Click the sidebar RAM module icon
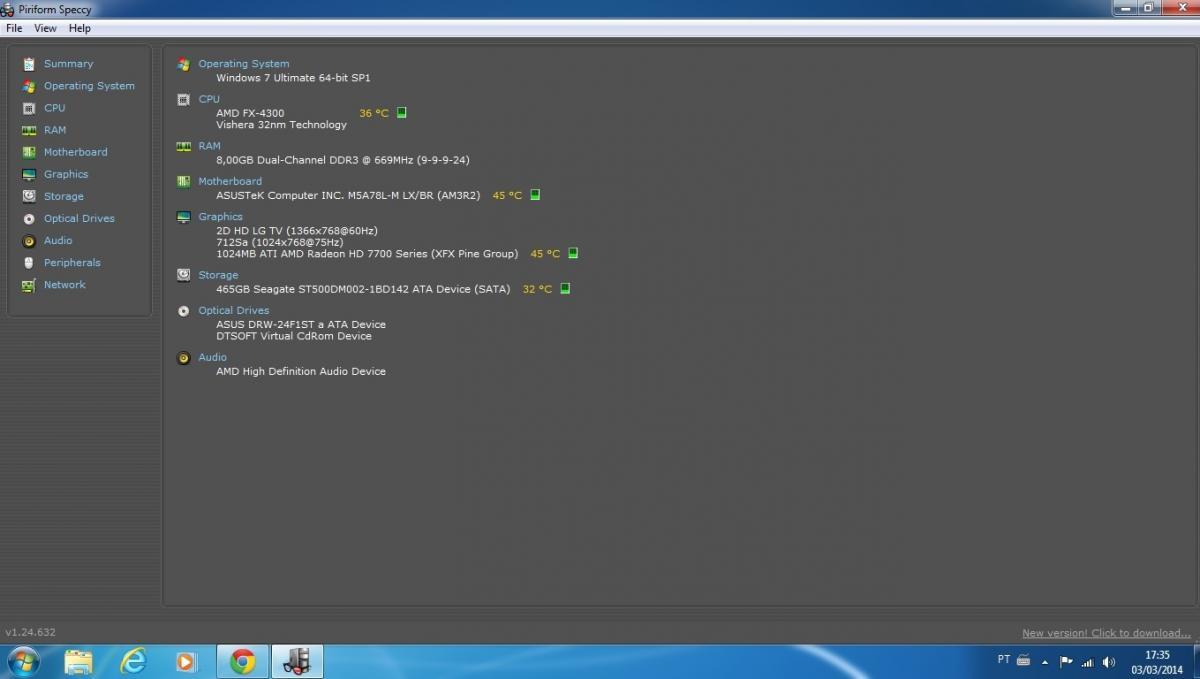 tap(29, 130)
